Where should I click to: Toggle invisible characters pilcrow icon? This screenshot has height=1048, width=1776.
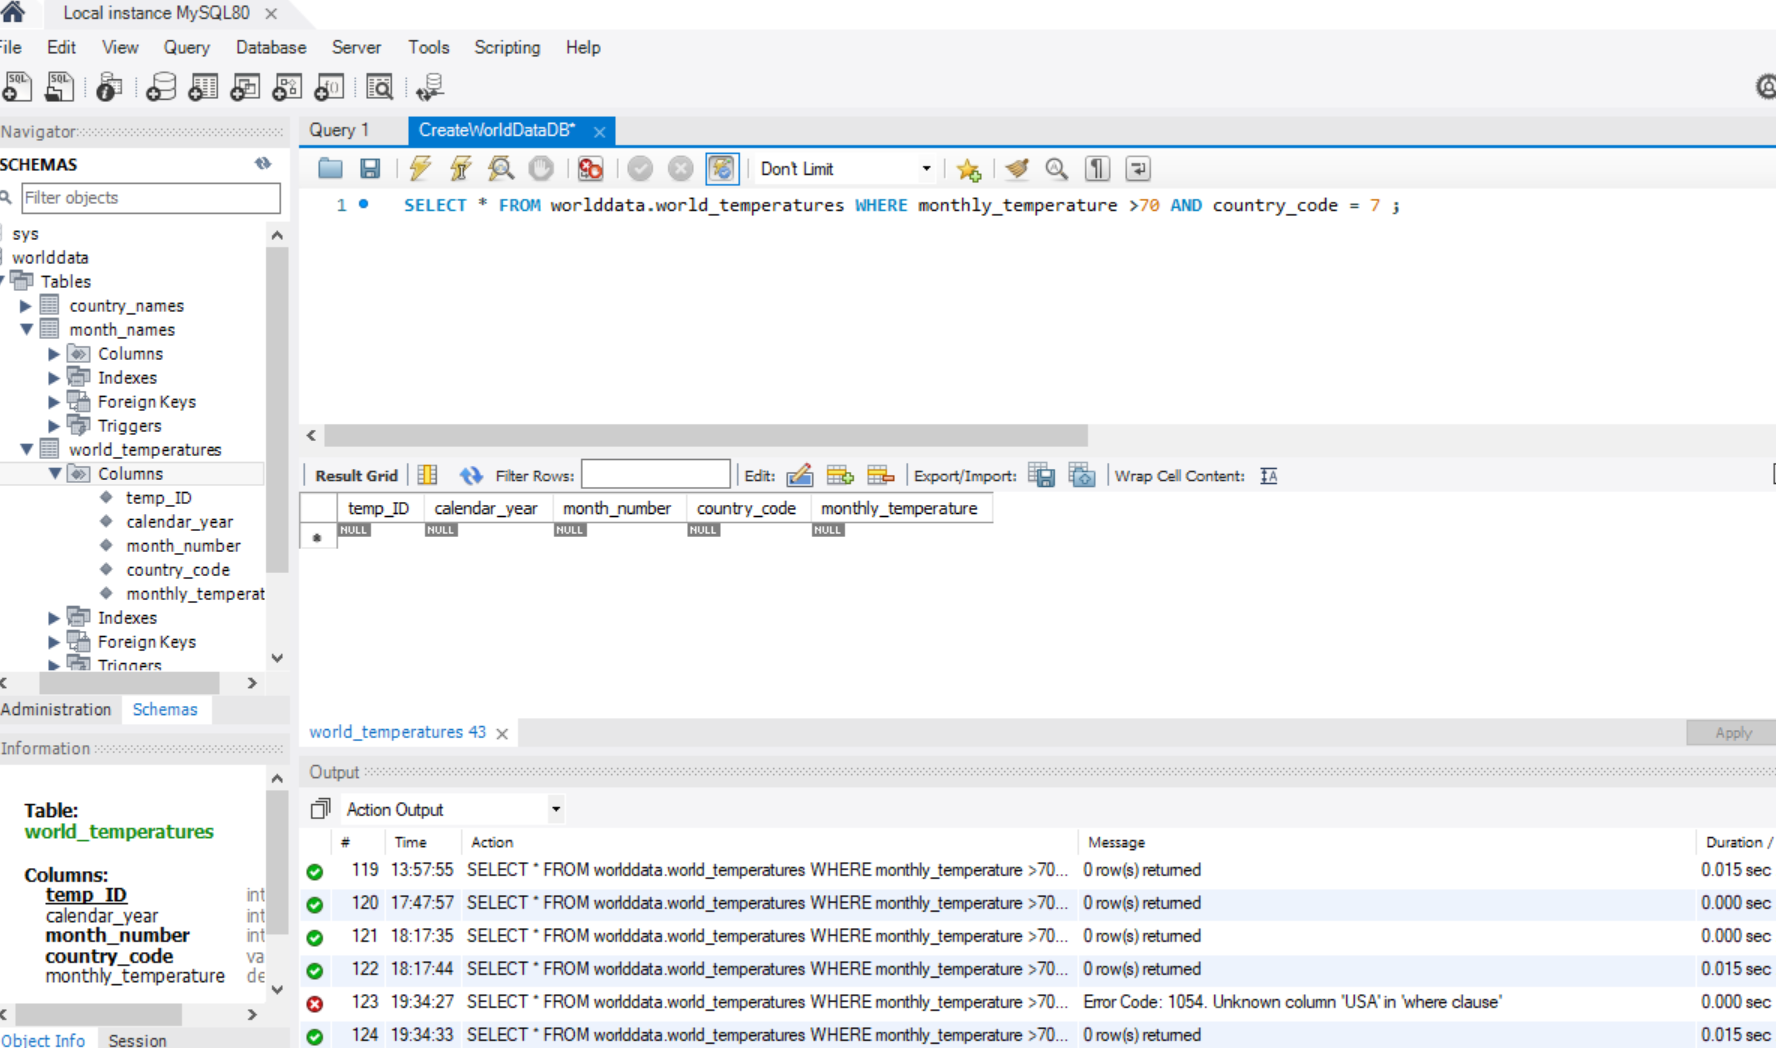coord(1097,168)
